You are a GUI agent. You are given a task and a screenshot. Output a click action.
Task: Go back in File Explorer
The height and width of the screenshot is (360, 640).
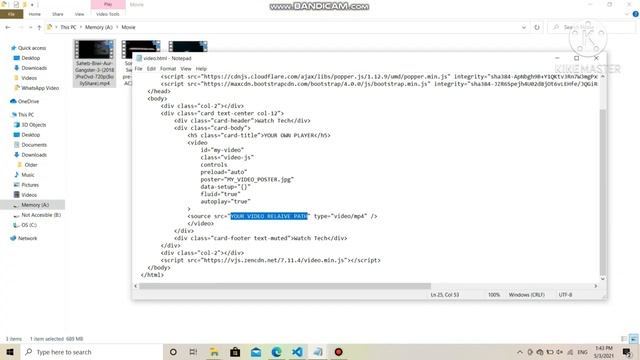click(8, 27)
